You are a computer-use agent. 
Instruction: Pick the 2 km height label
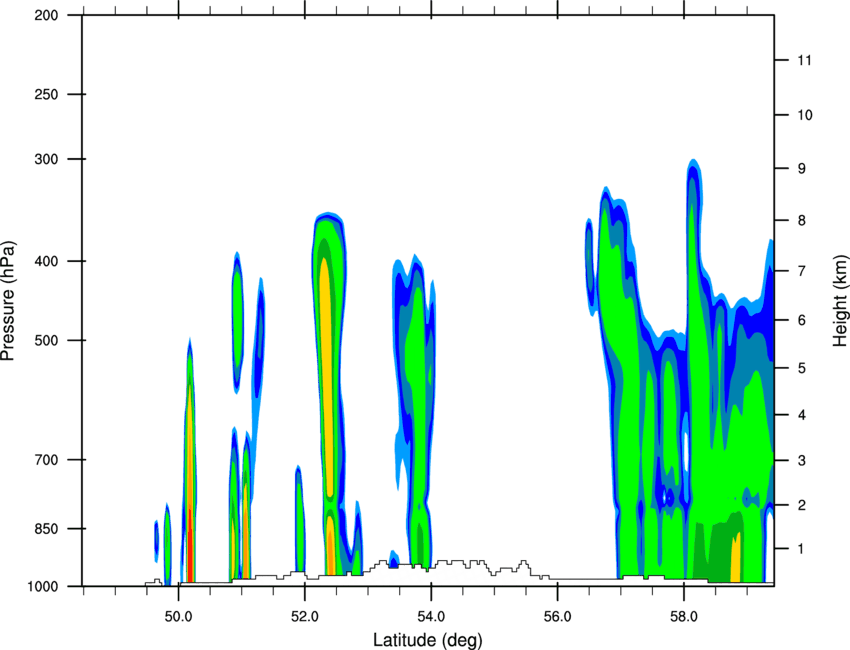point(801,505)
